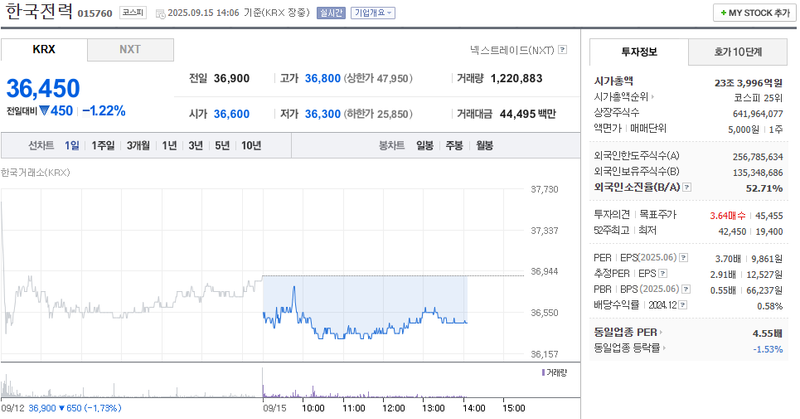800x419 pixels.
Task: Click the 고가 value 36,800
Action: [x=322, y=78]
